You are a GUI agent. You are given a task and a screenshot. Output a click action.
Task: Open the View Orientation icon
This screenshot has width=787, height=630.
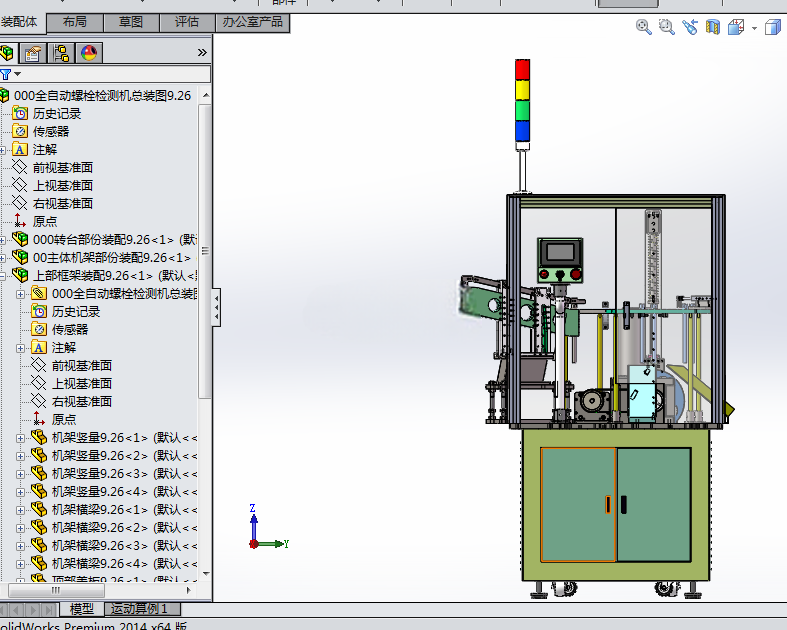tap(736, 27)
